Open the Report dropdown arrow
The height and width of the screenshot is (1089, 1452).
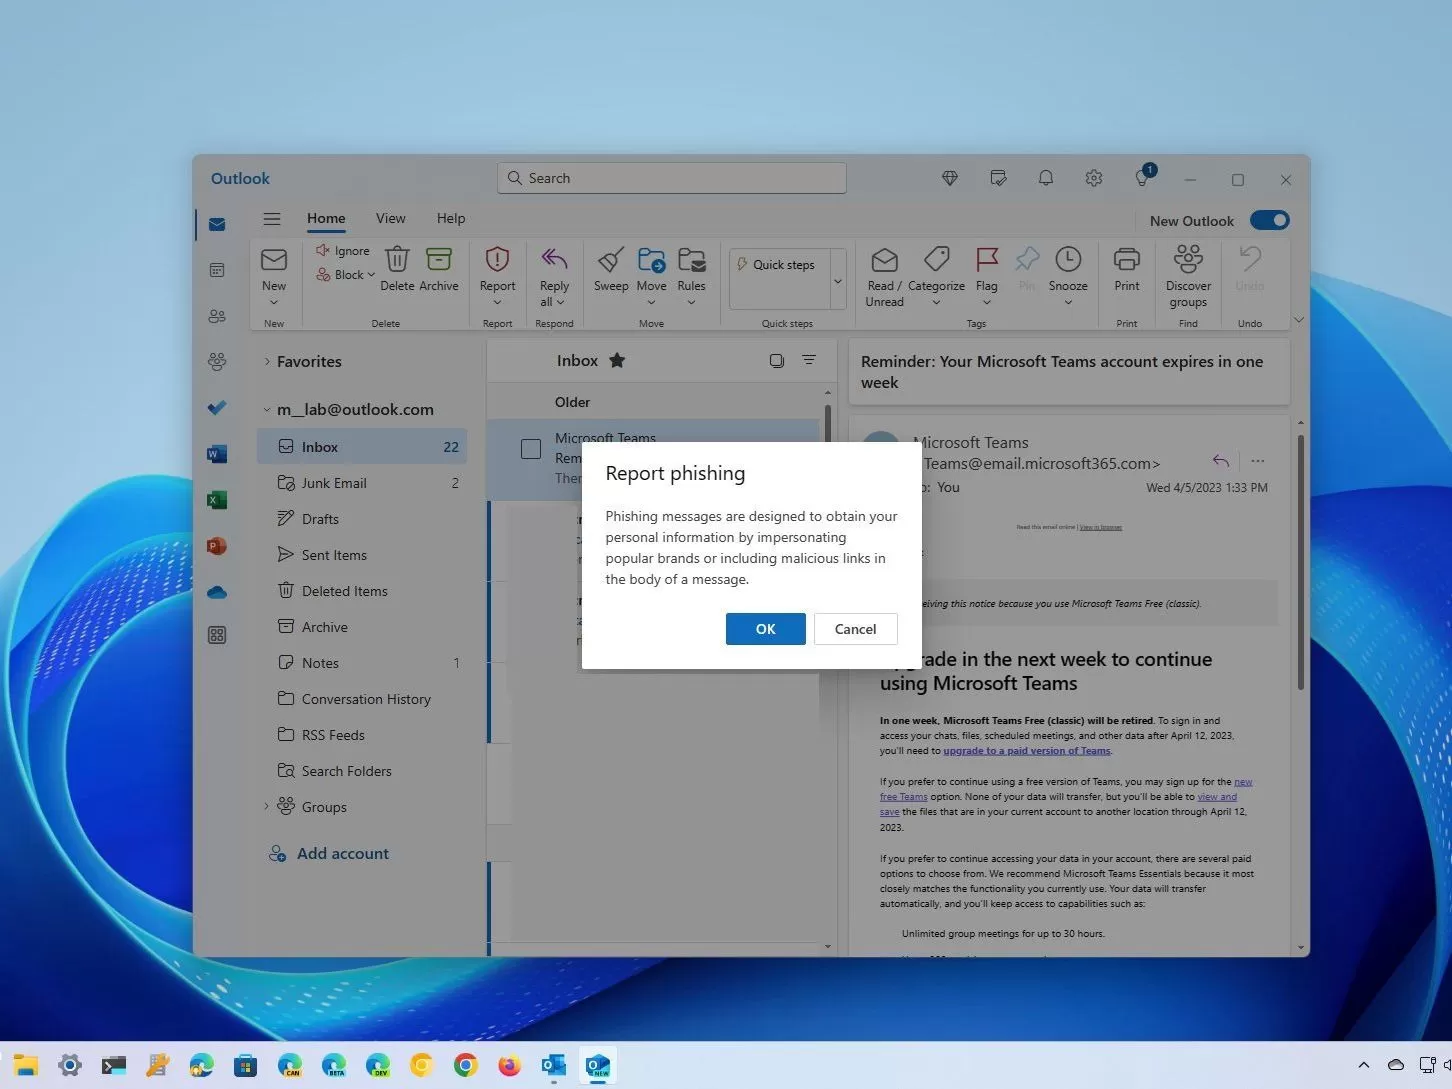click(497, 302)
